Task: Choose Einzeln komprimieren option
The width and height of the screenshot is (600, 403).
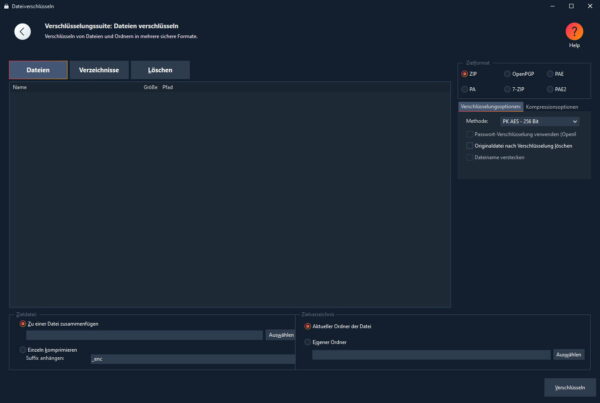Action: (23, 349)
